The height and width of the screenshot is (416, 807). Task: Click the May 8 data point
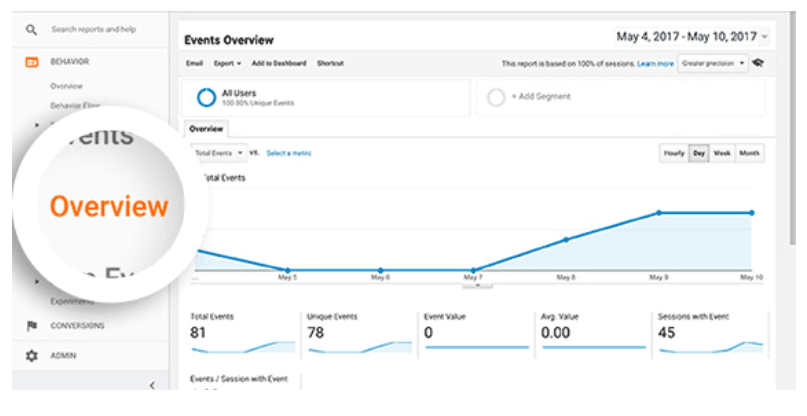pos(566,239)
